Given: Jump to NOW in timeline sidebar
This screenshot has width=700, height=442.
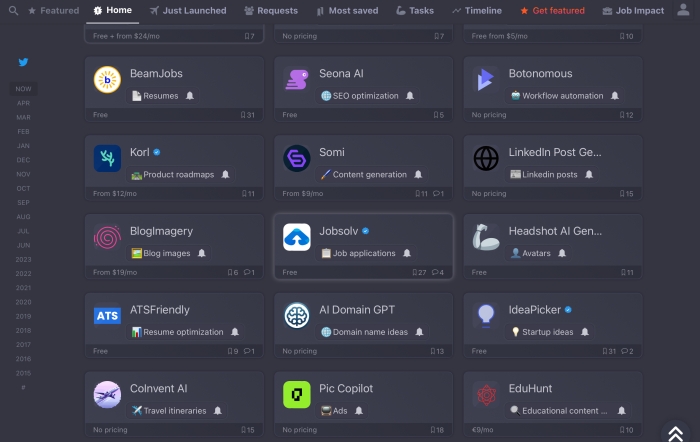Looking at the screenshot, I should pyautogui.click(x=23, y=89).
